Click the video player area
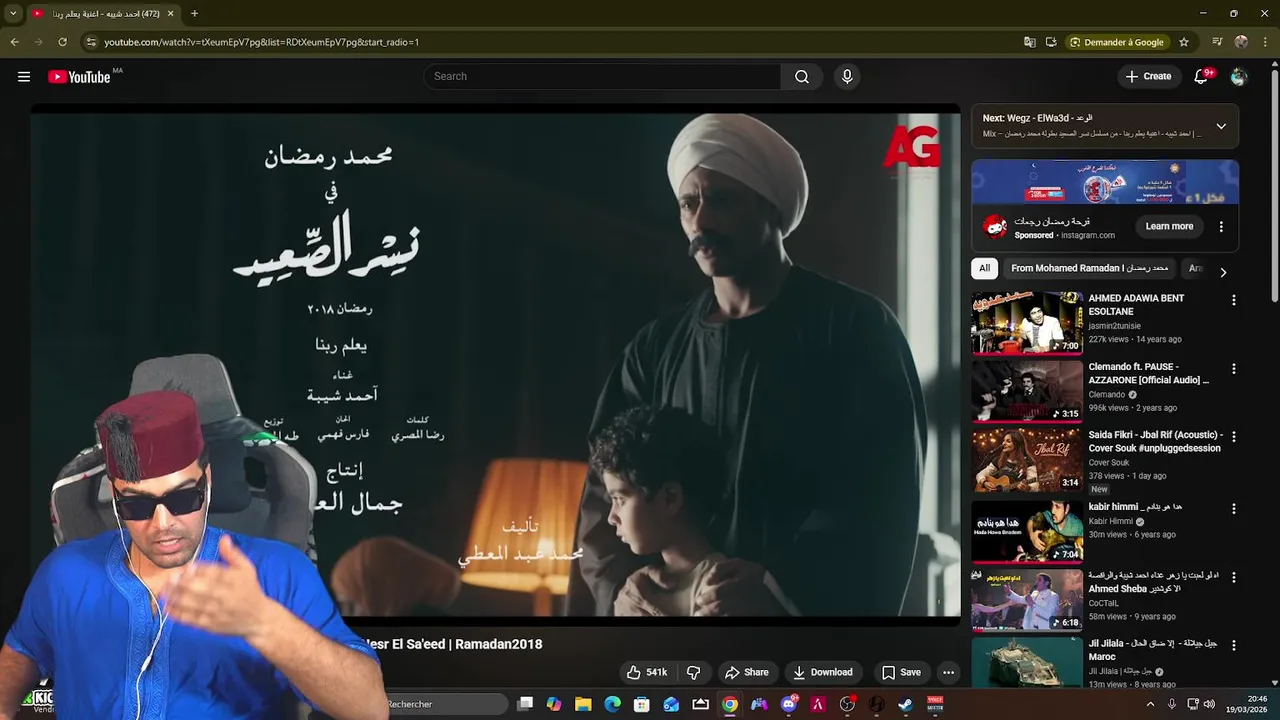Image resolution: width=1280 pixels, height=720 pixels. pyautogui.click(x=495, y=365)
